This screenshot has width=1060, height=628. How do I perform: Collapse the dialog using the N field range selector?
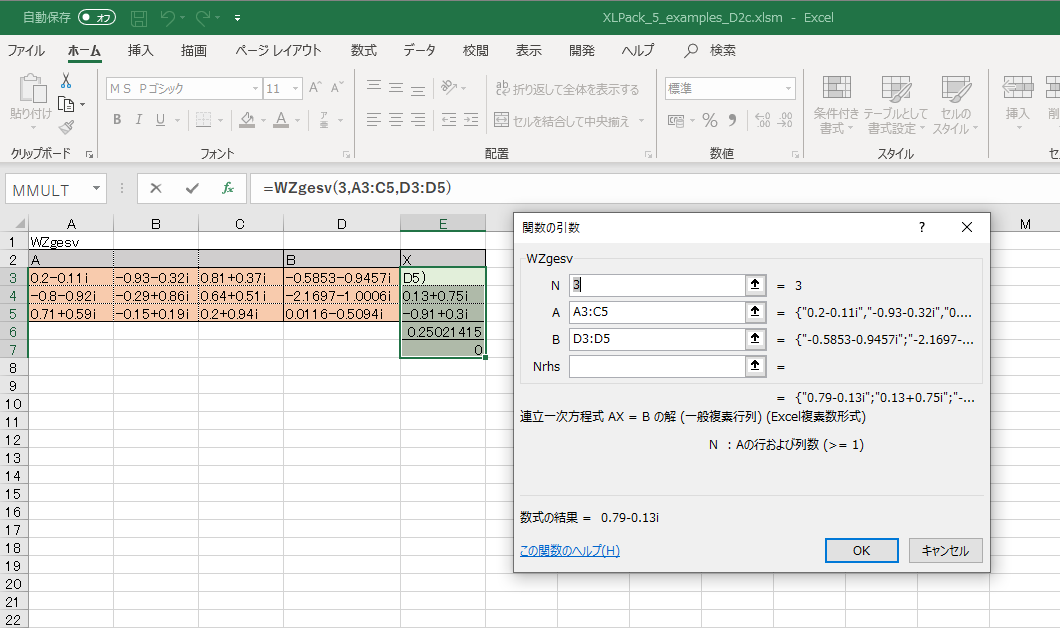point(755,286)
